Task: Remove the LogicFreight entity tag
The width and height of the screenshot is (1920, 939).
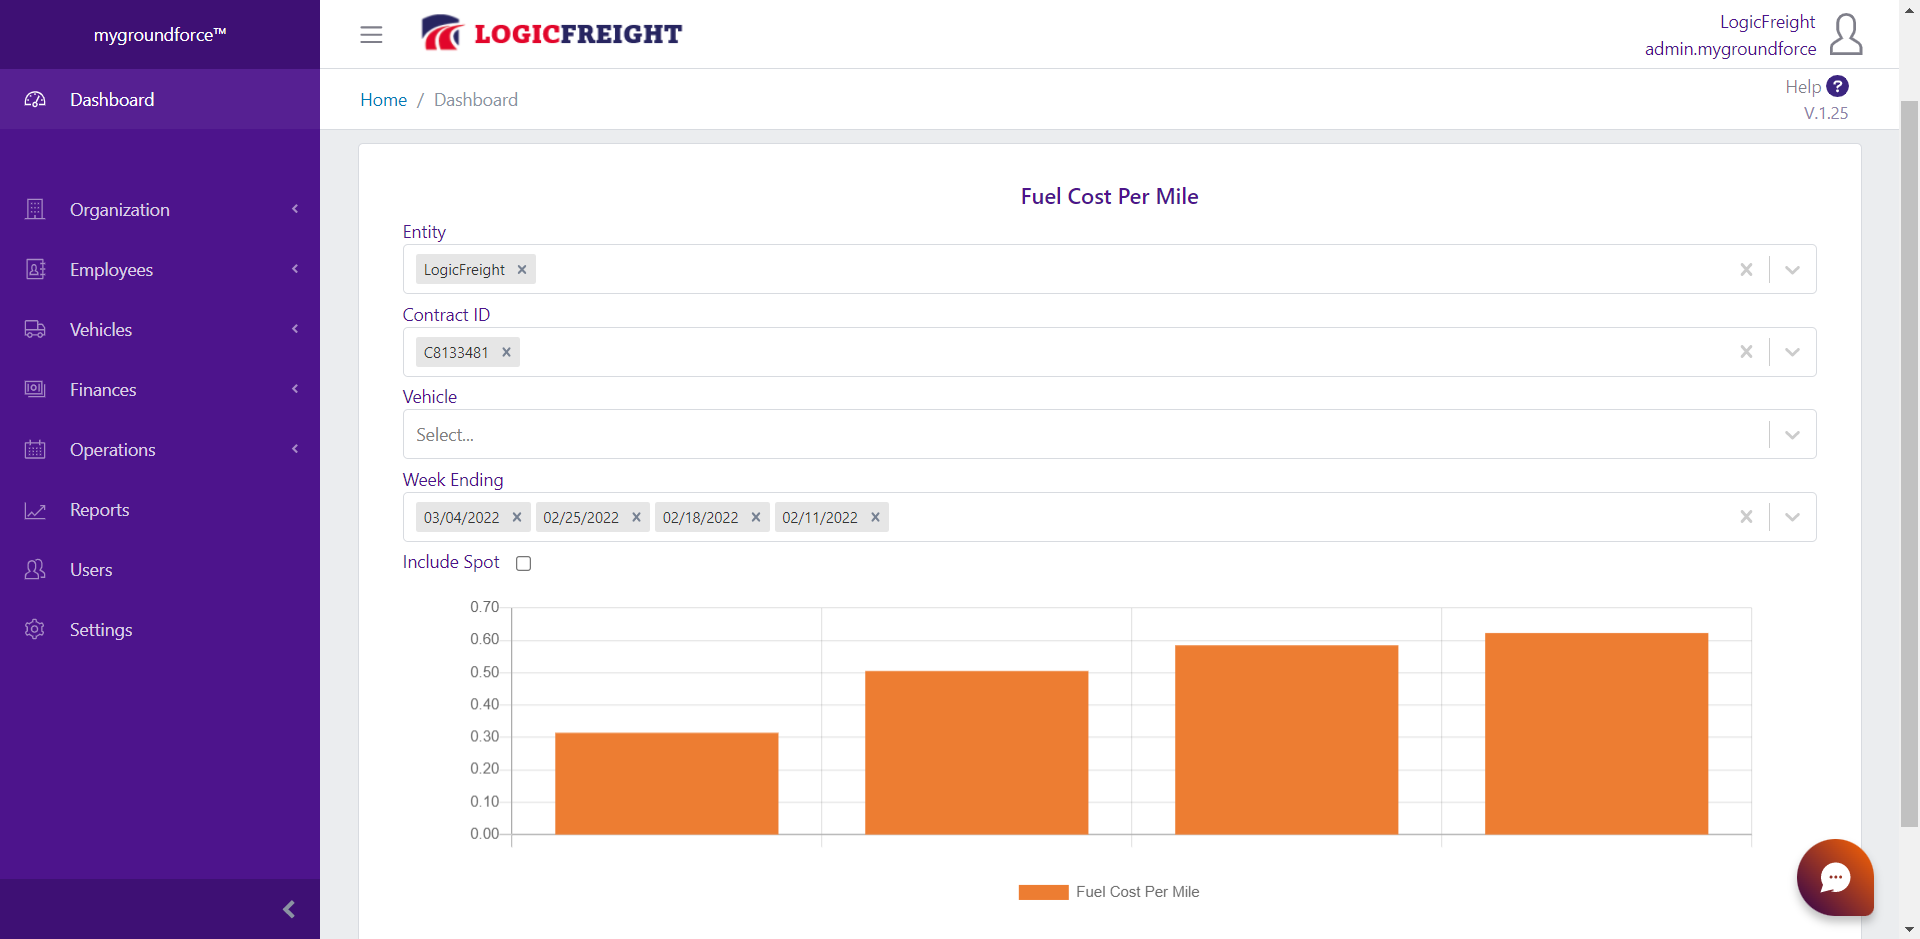Action: point(522,270)
